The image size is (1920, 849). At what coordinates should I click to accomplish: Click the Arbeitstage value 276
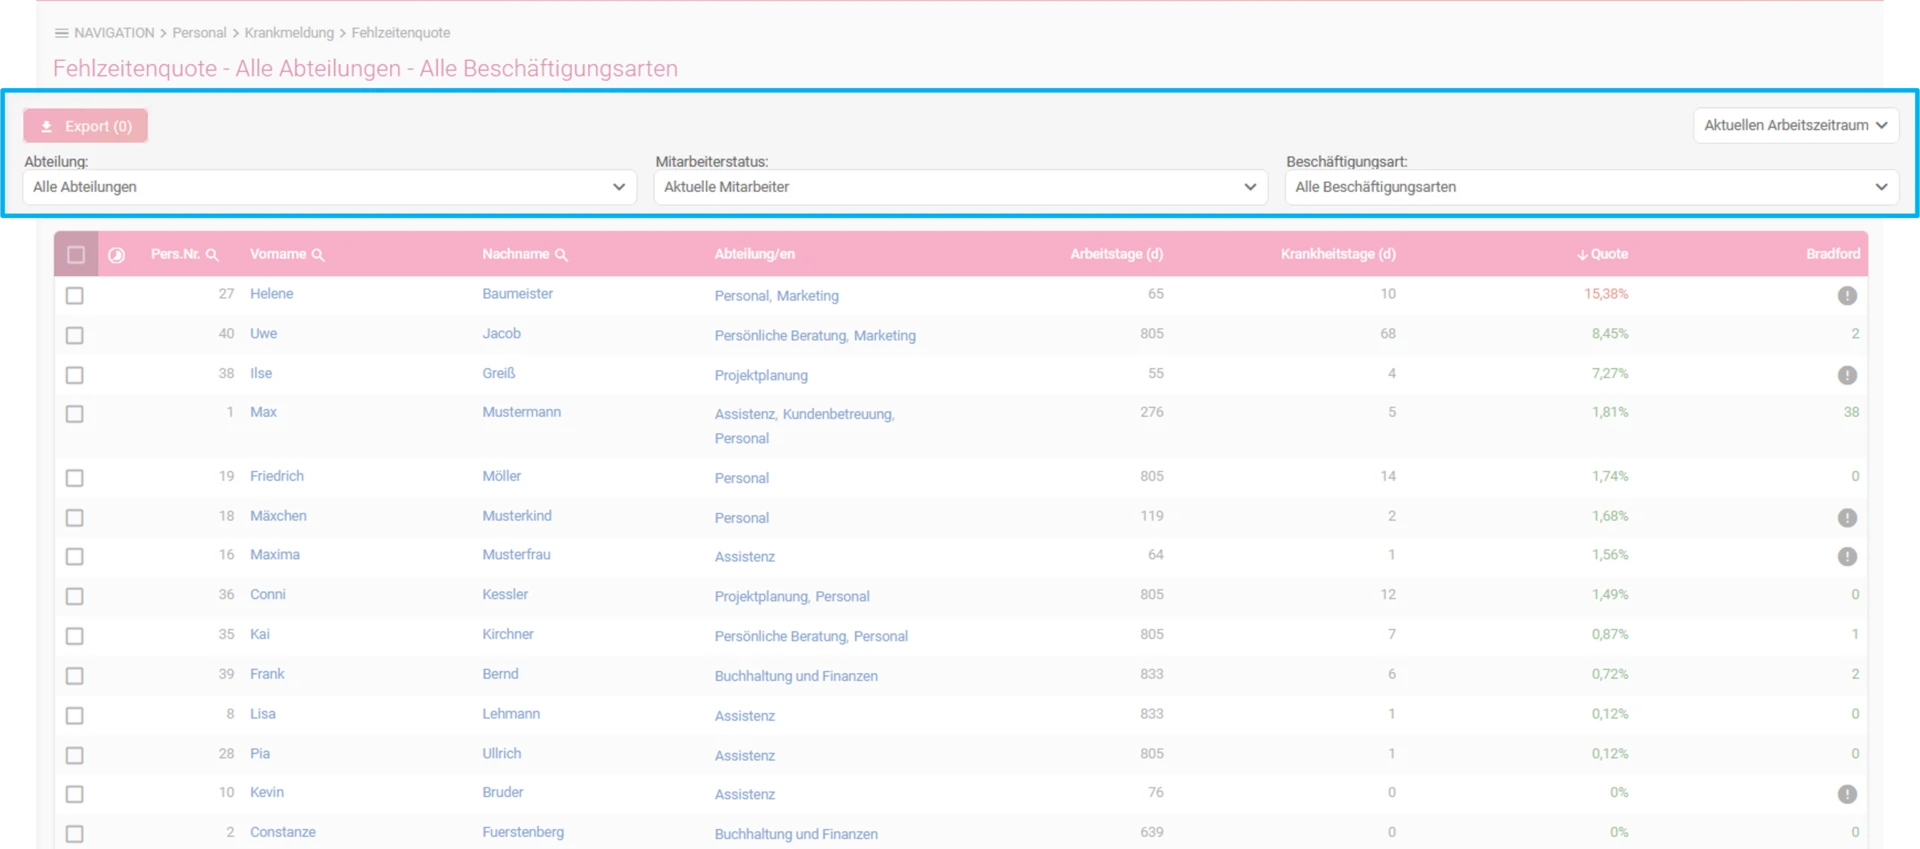click(x=1152, y=412)
